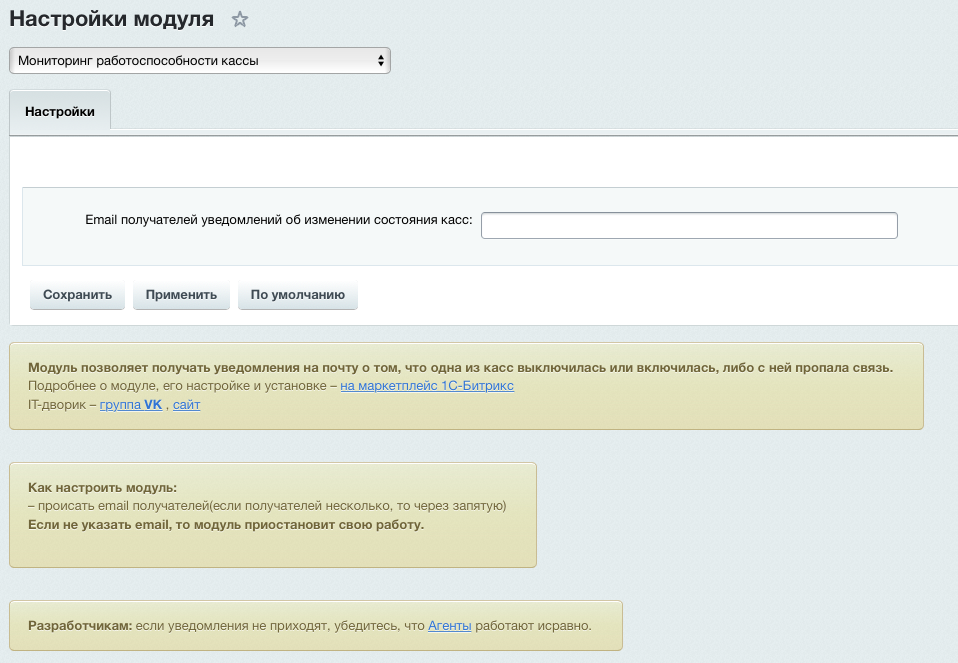Click the dropdown arrows on module selector

pos(380,61)
